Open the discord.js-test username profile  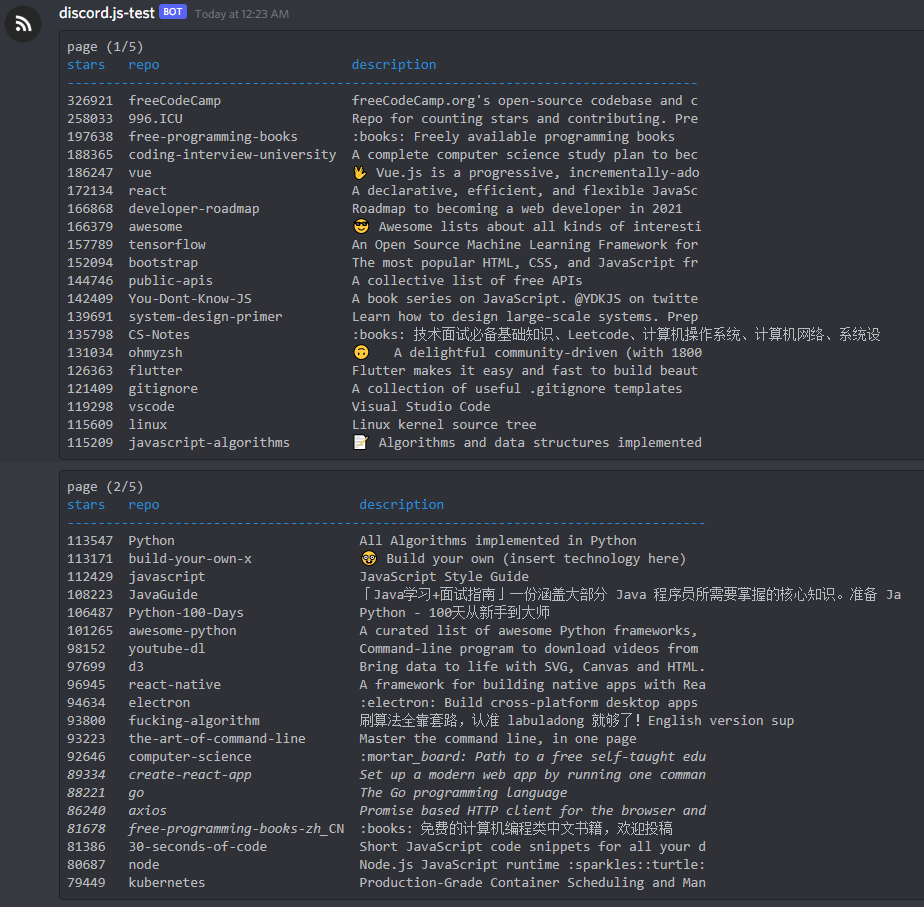[107, 13]
